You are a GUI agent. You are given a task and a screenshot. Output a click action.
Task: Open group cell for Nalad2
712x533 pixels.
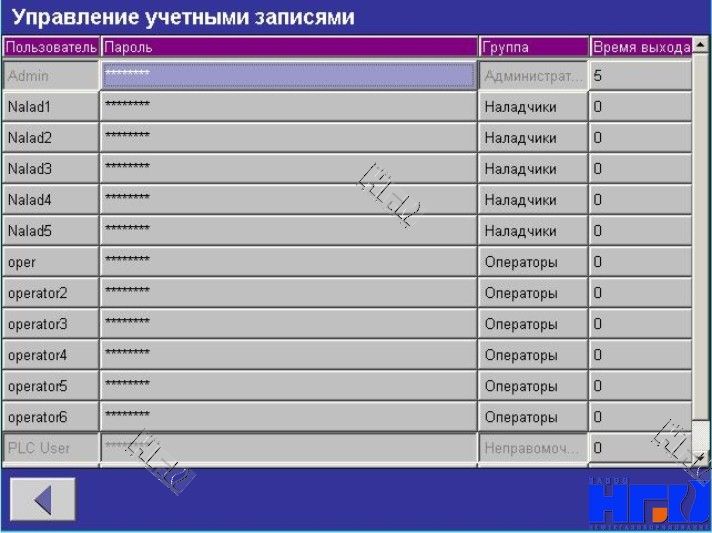tap(533, 138)
